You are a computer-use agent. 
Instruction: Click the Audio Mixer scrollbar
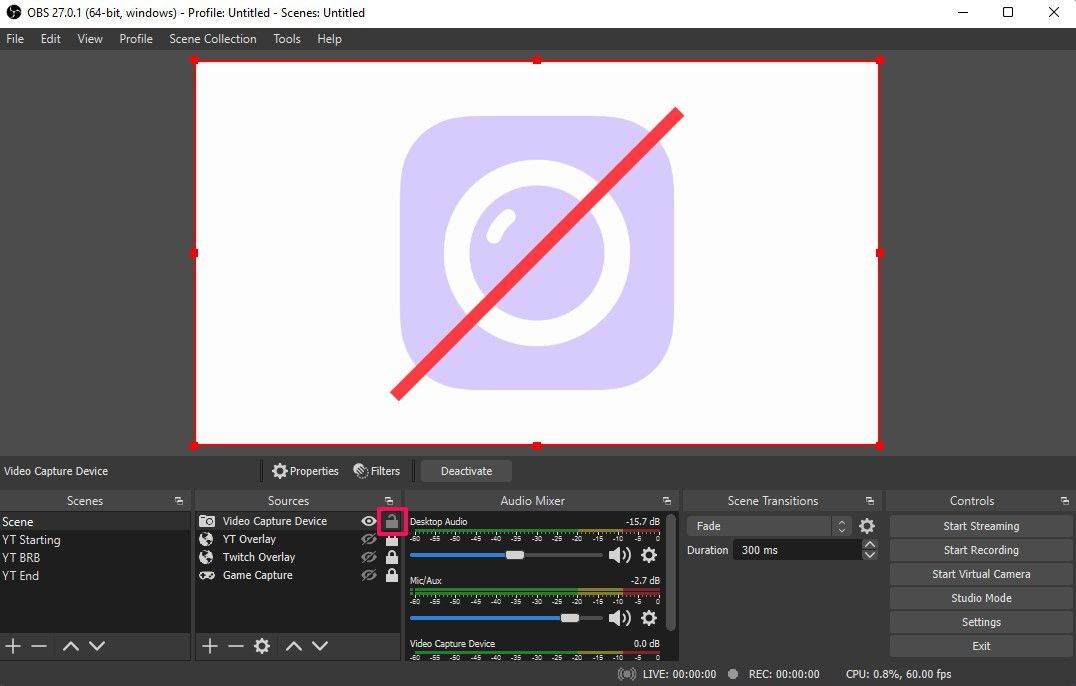[671, 573]
